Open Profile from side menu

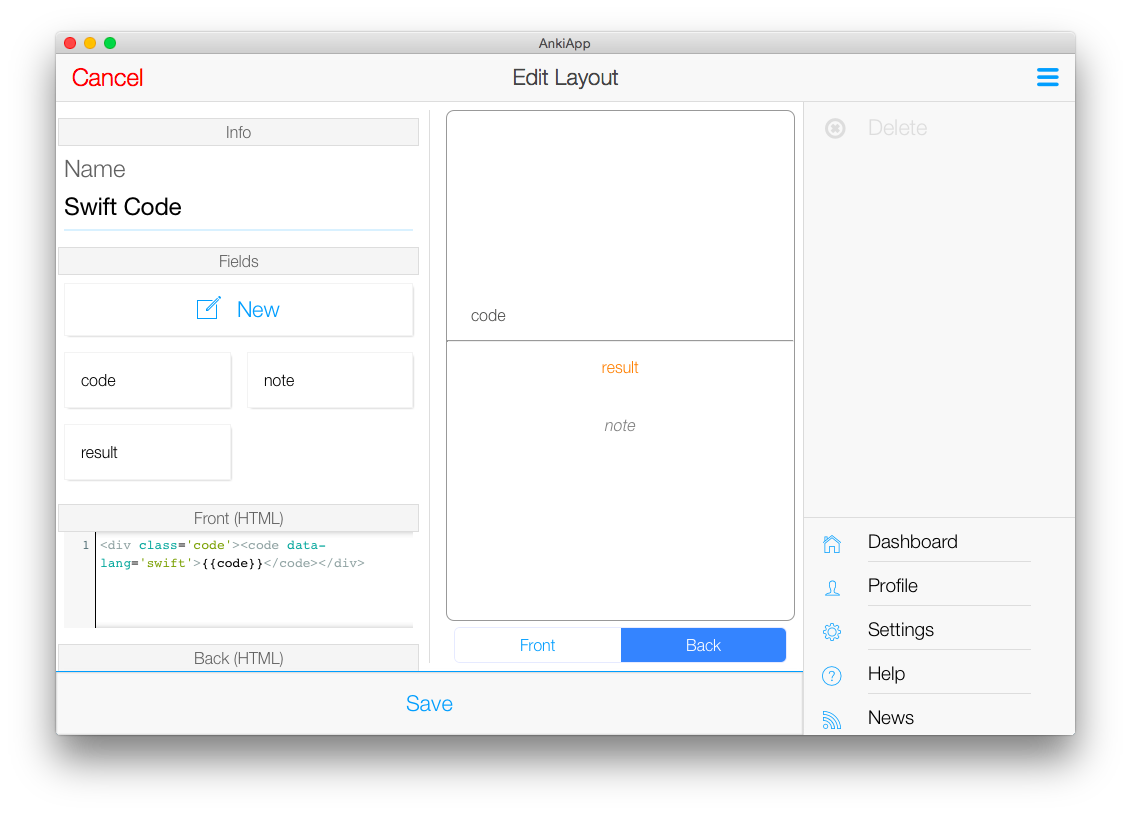tap(893, 586)
